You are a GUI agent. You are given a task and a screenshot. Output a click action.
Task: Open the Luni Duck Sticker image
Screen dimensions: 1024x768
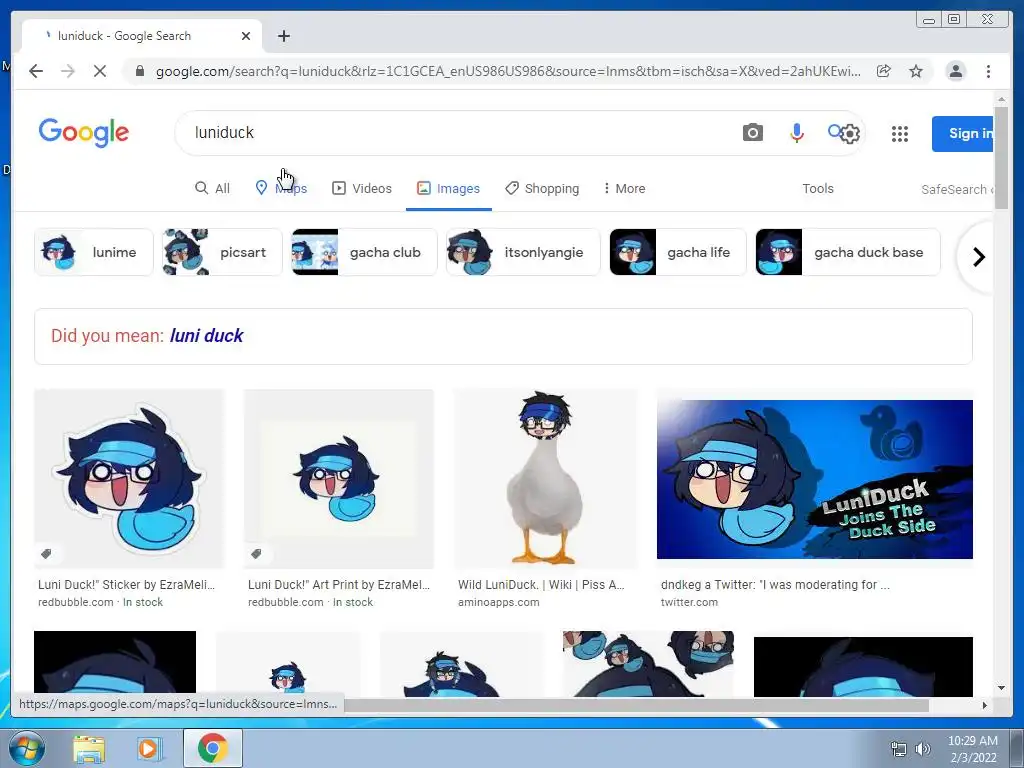[129, 479]
